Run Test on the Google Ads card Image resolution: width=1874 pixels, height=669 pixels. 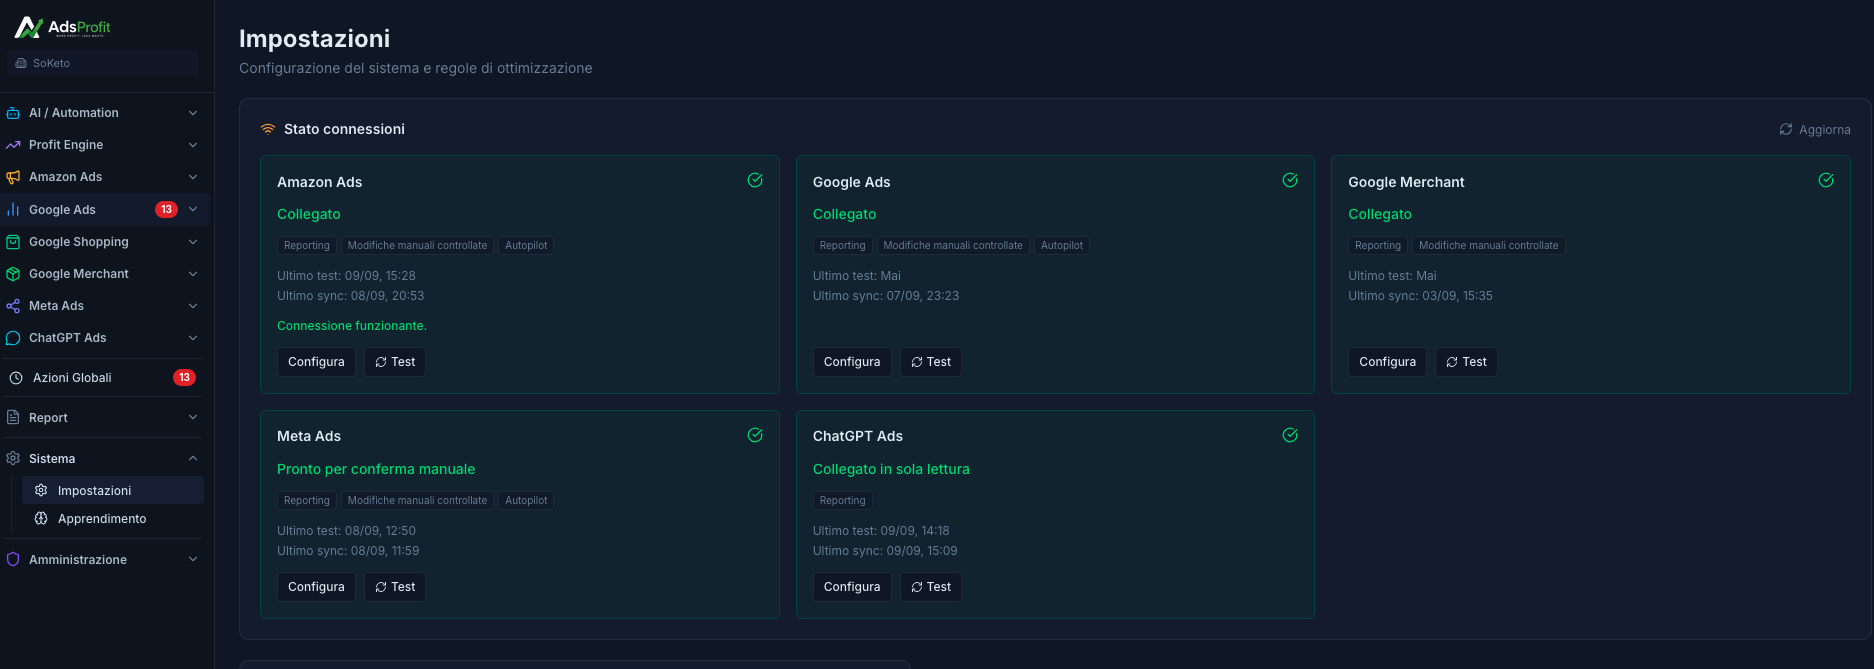[x=931, y=362]
